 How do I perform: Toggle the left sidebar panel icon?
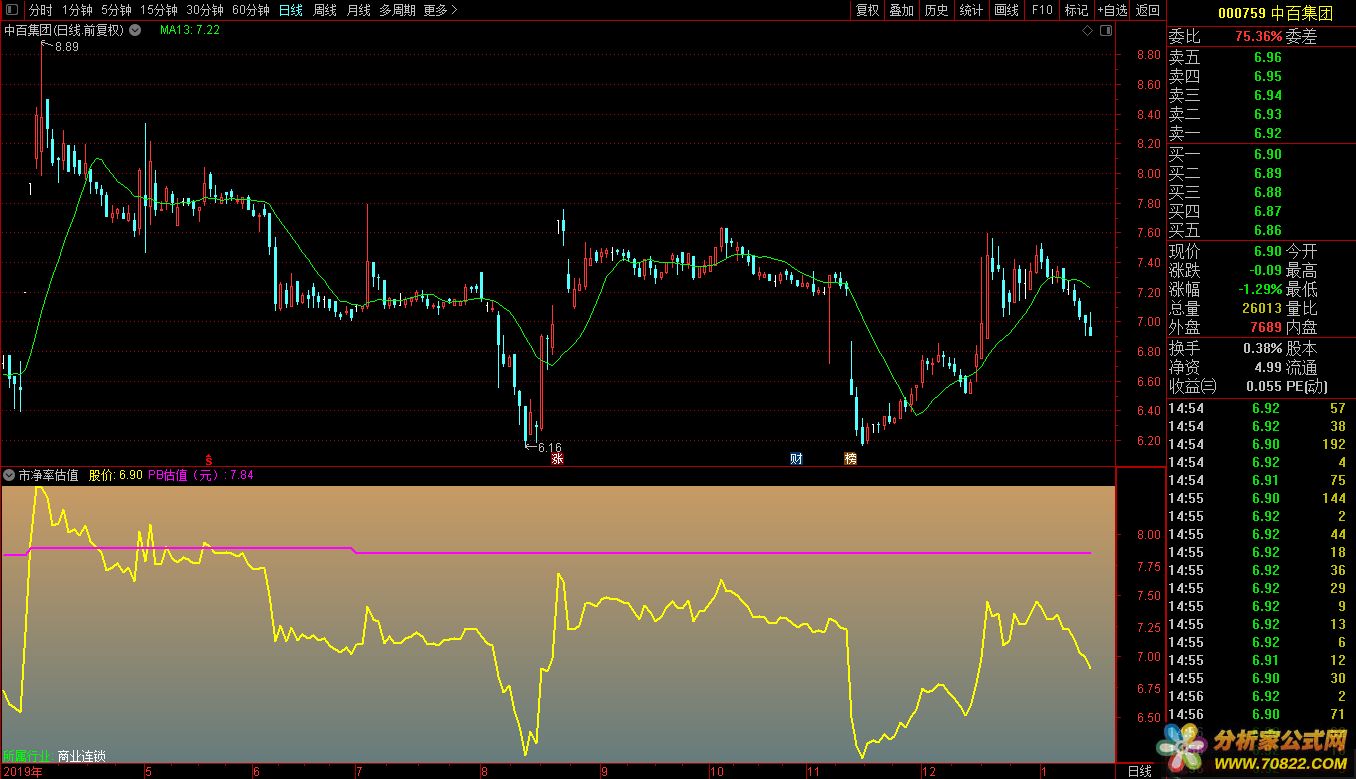point(10,10)
